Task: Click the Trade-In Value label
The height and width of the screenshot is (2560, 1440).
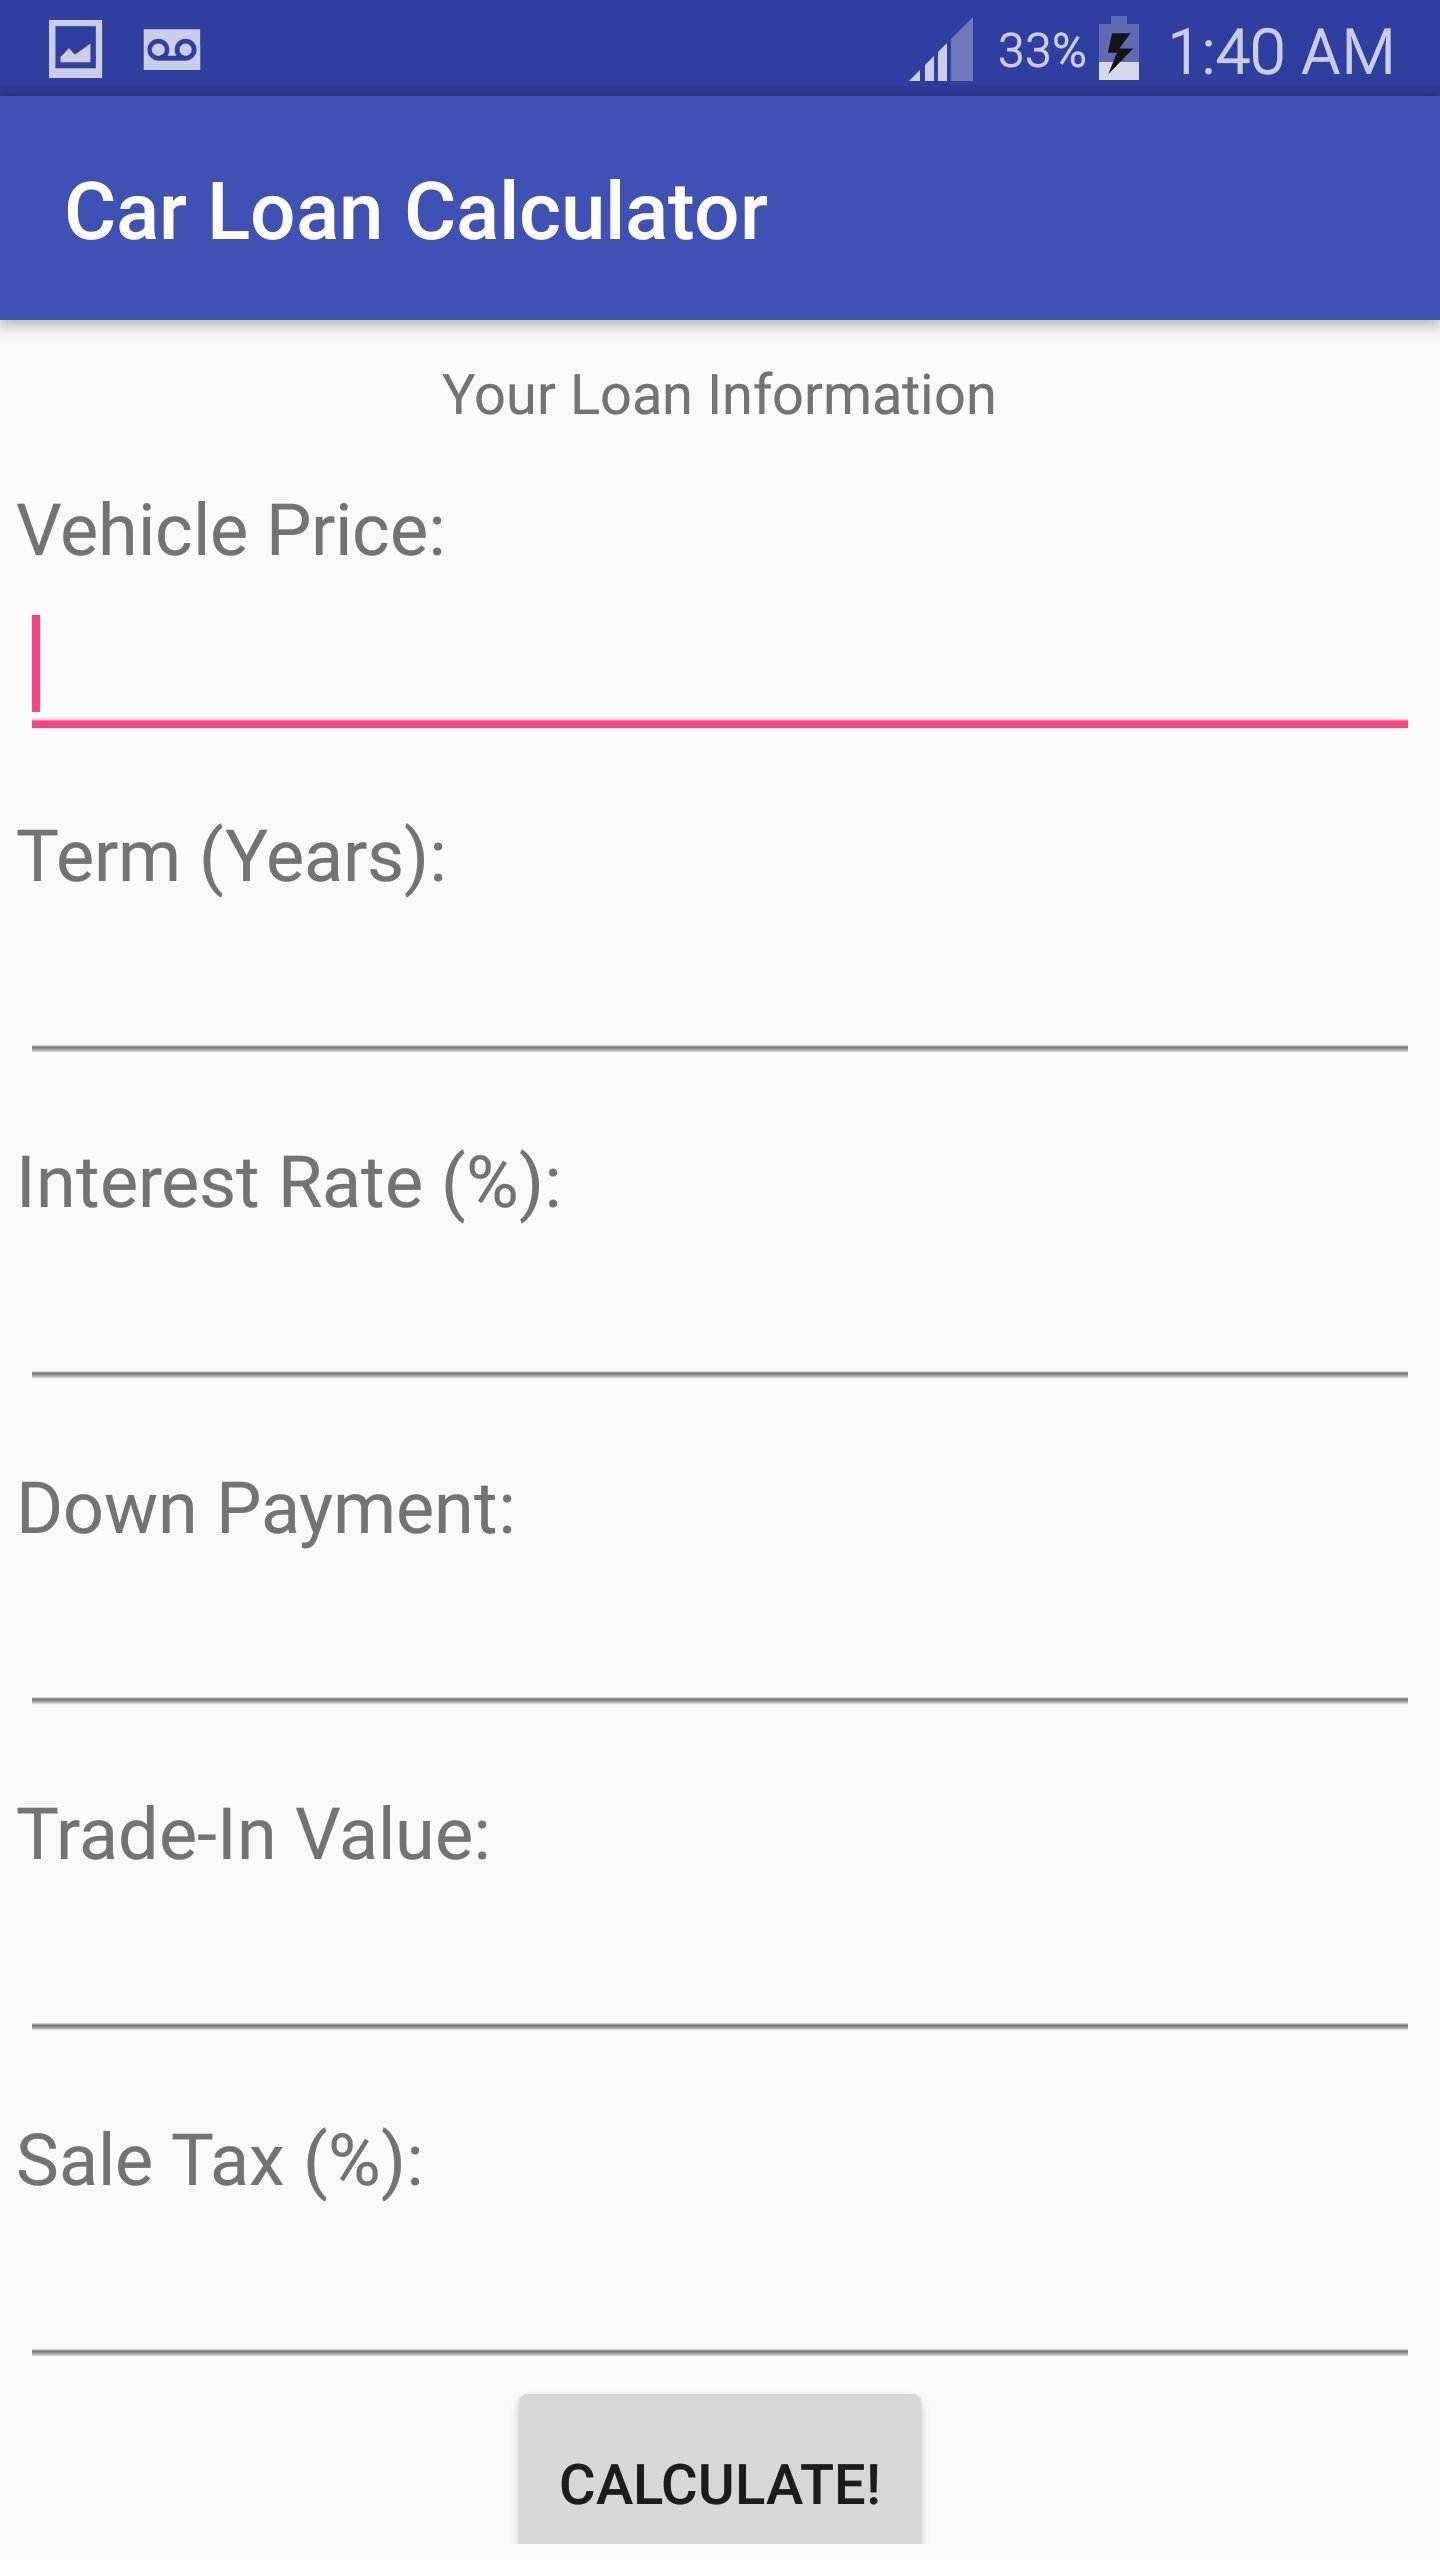Action: coord(254,1835)
